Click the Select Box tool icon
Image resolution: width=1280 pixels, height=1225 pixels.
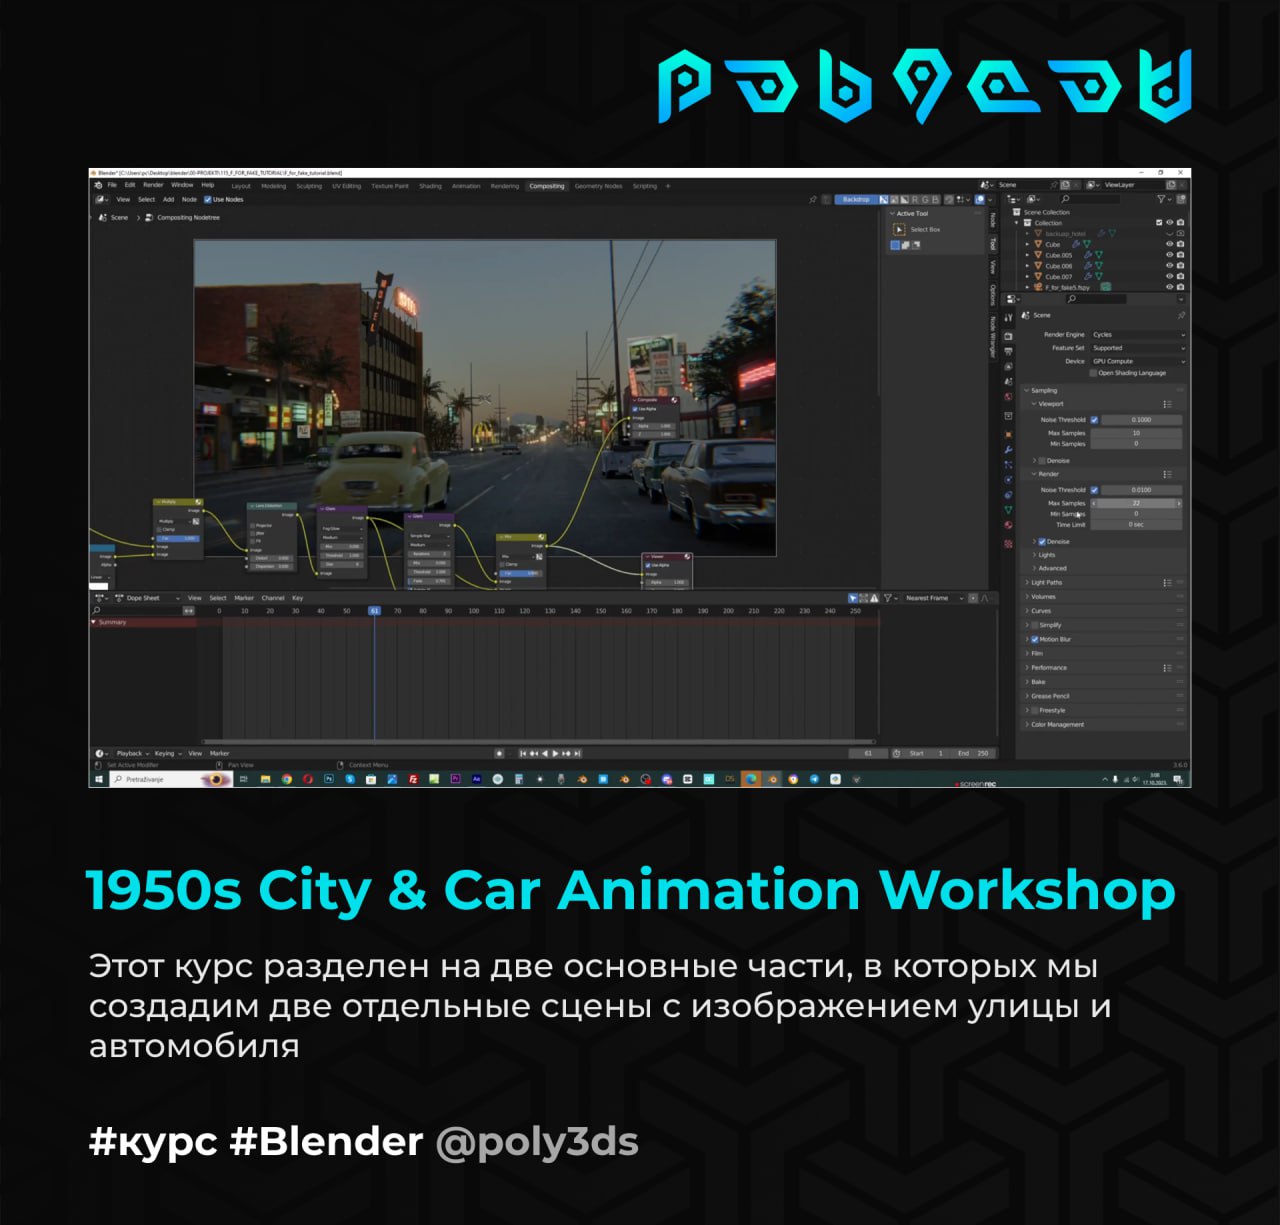coord(898,229)
